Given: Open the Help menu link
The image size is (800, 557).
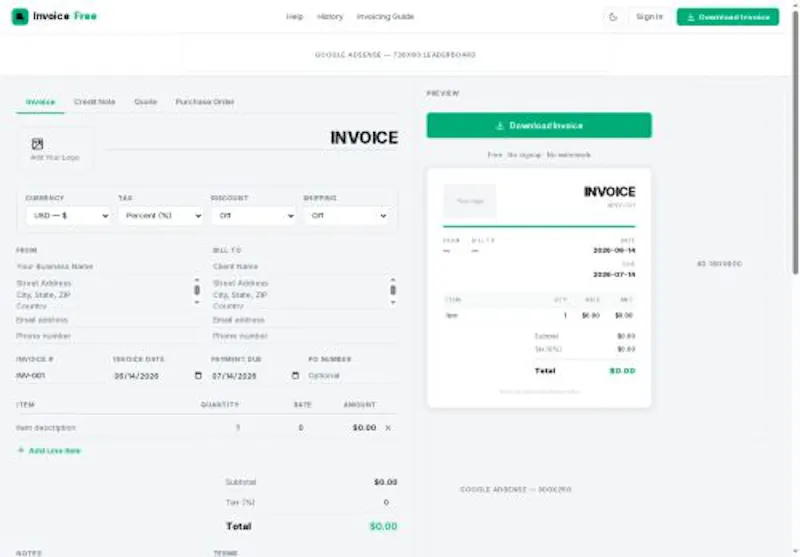Looking at the screenshot, I should coord(294,17).
